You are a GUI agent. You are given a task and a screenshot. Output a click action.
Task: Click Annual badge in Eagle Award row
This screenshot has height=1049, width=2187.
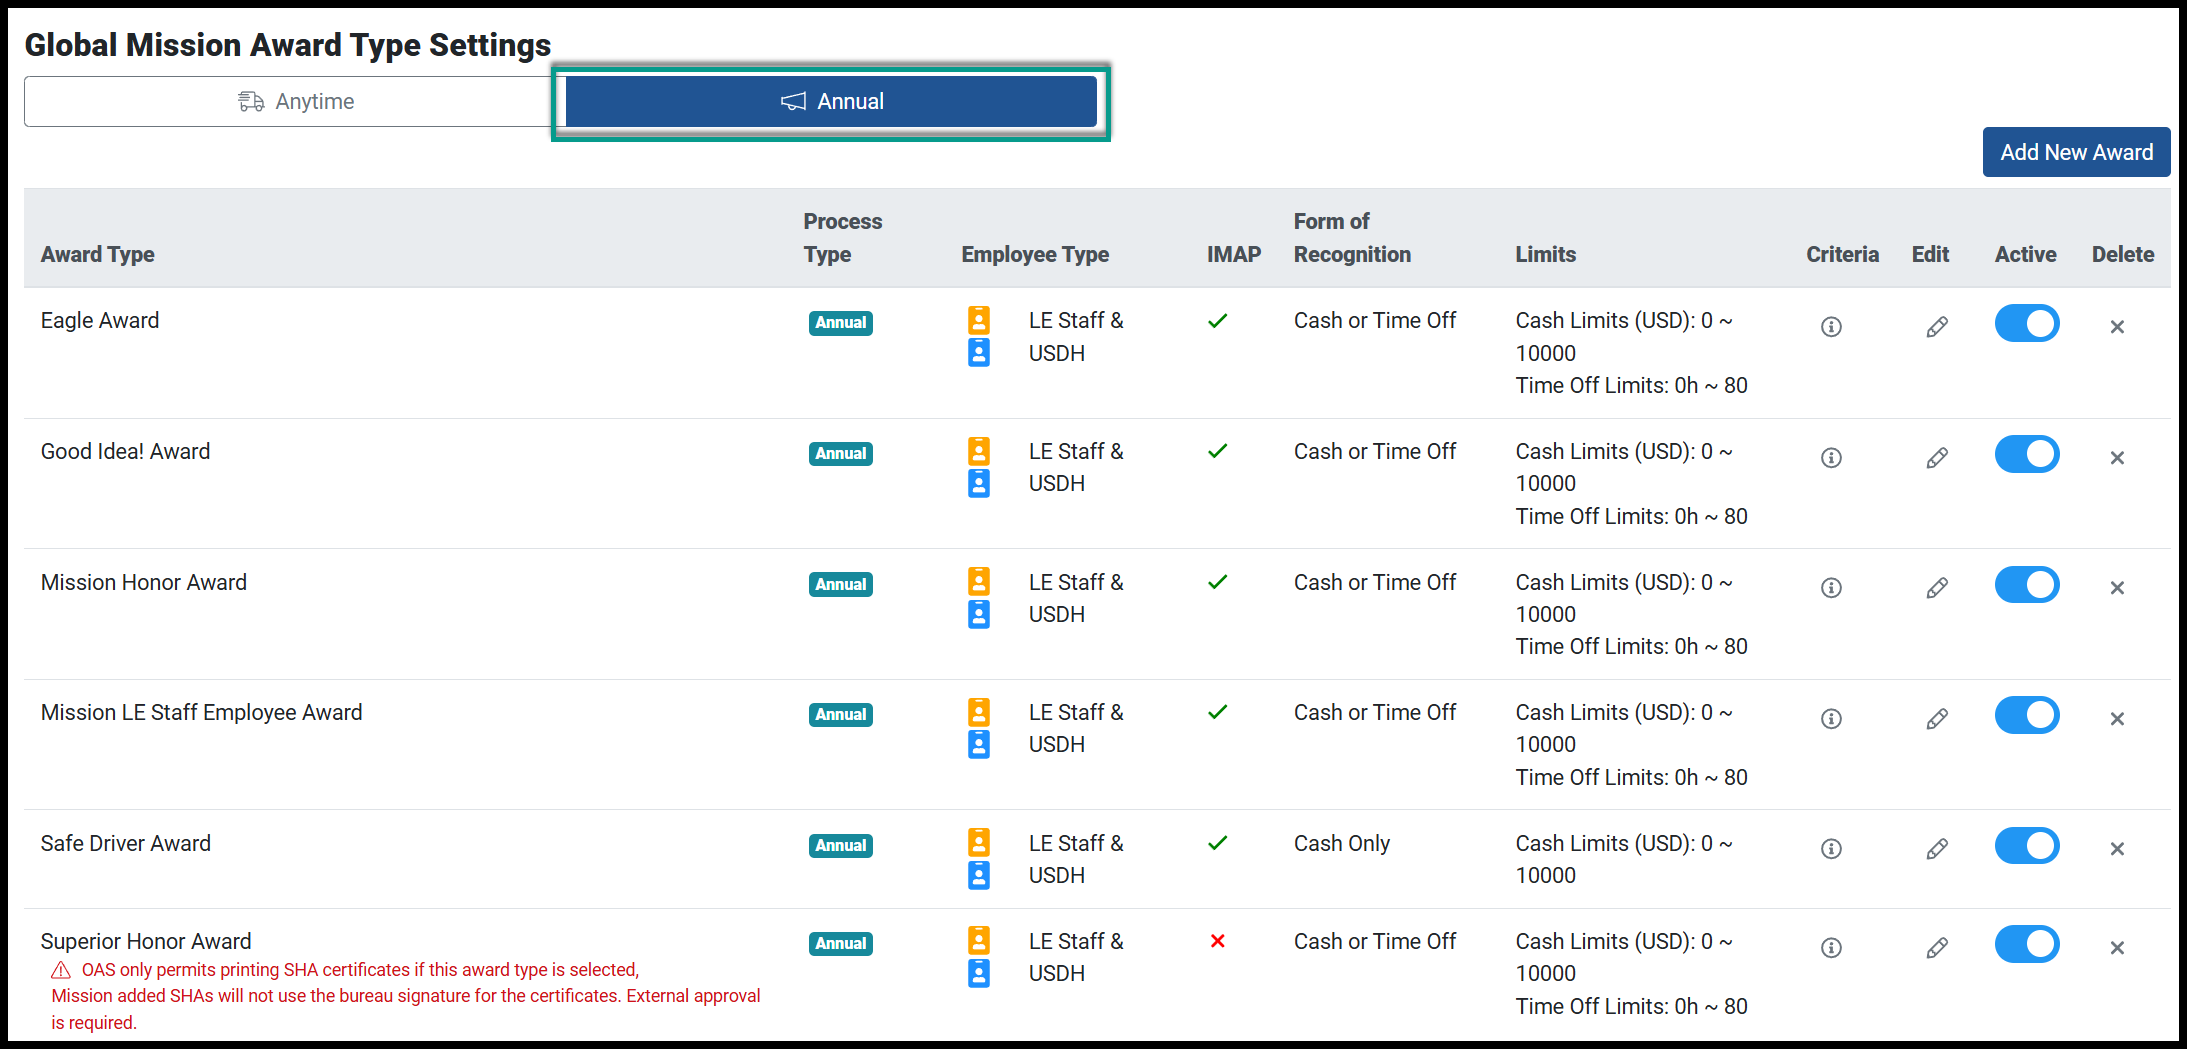[841, 323]
